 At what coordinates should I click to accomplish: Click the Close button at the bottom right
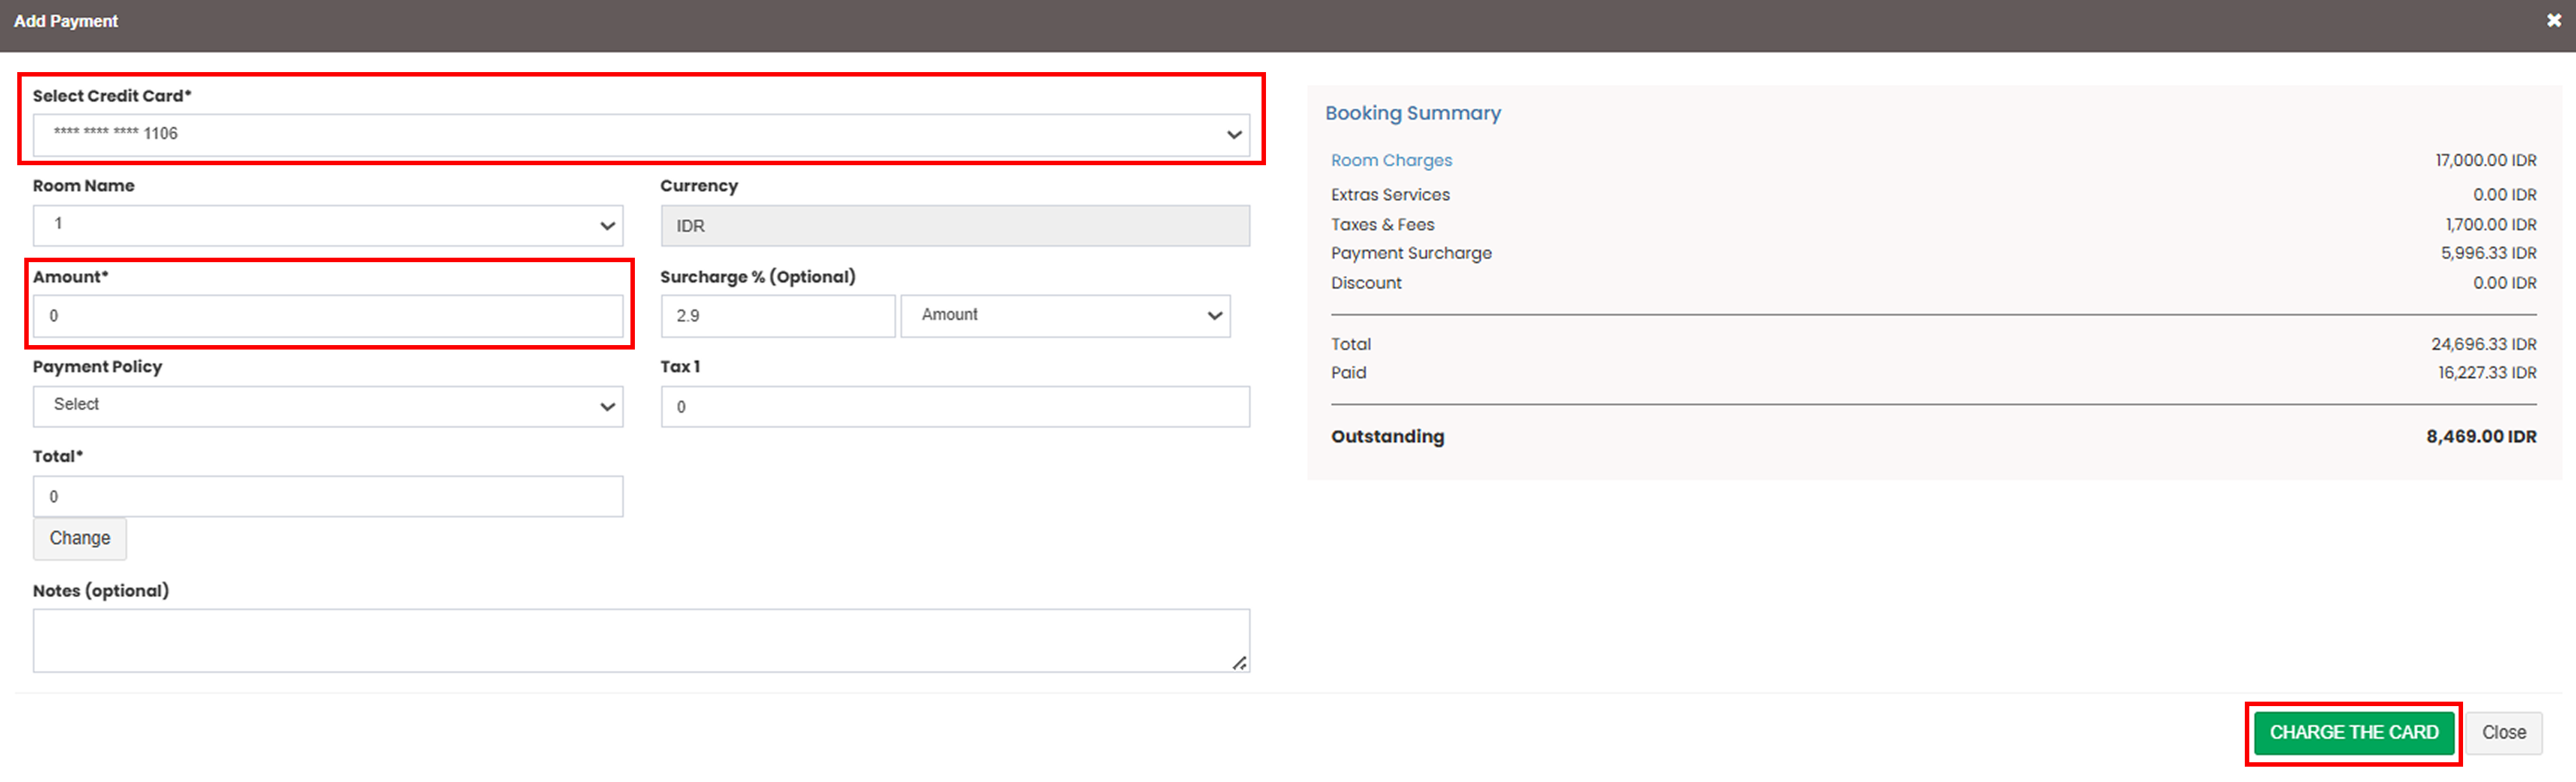tap(2503, 733)
